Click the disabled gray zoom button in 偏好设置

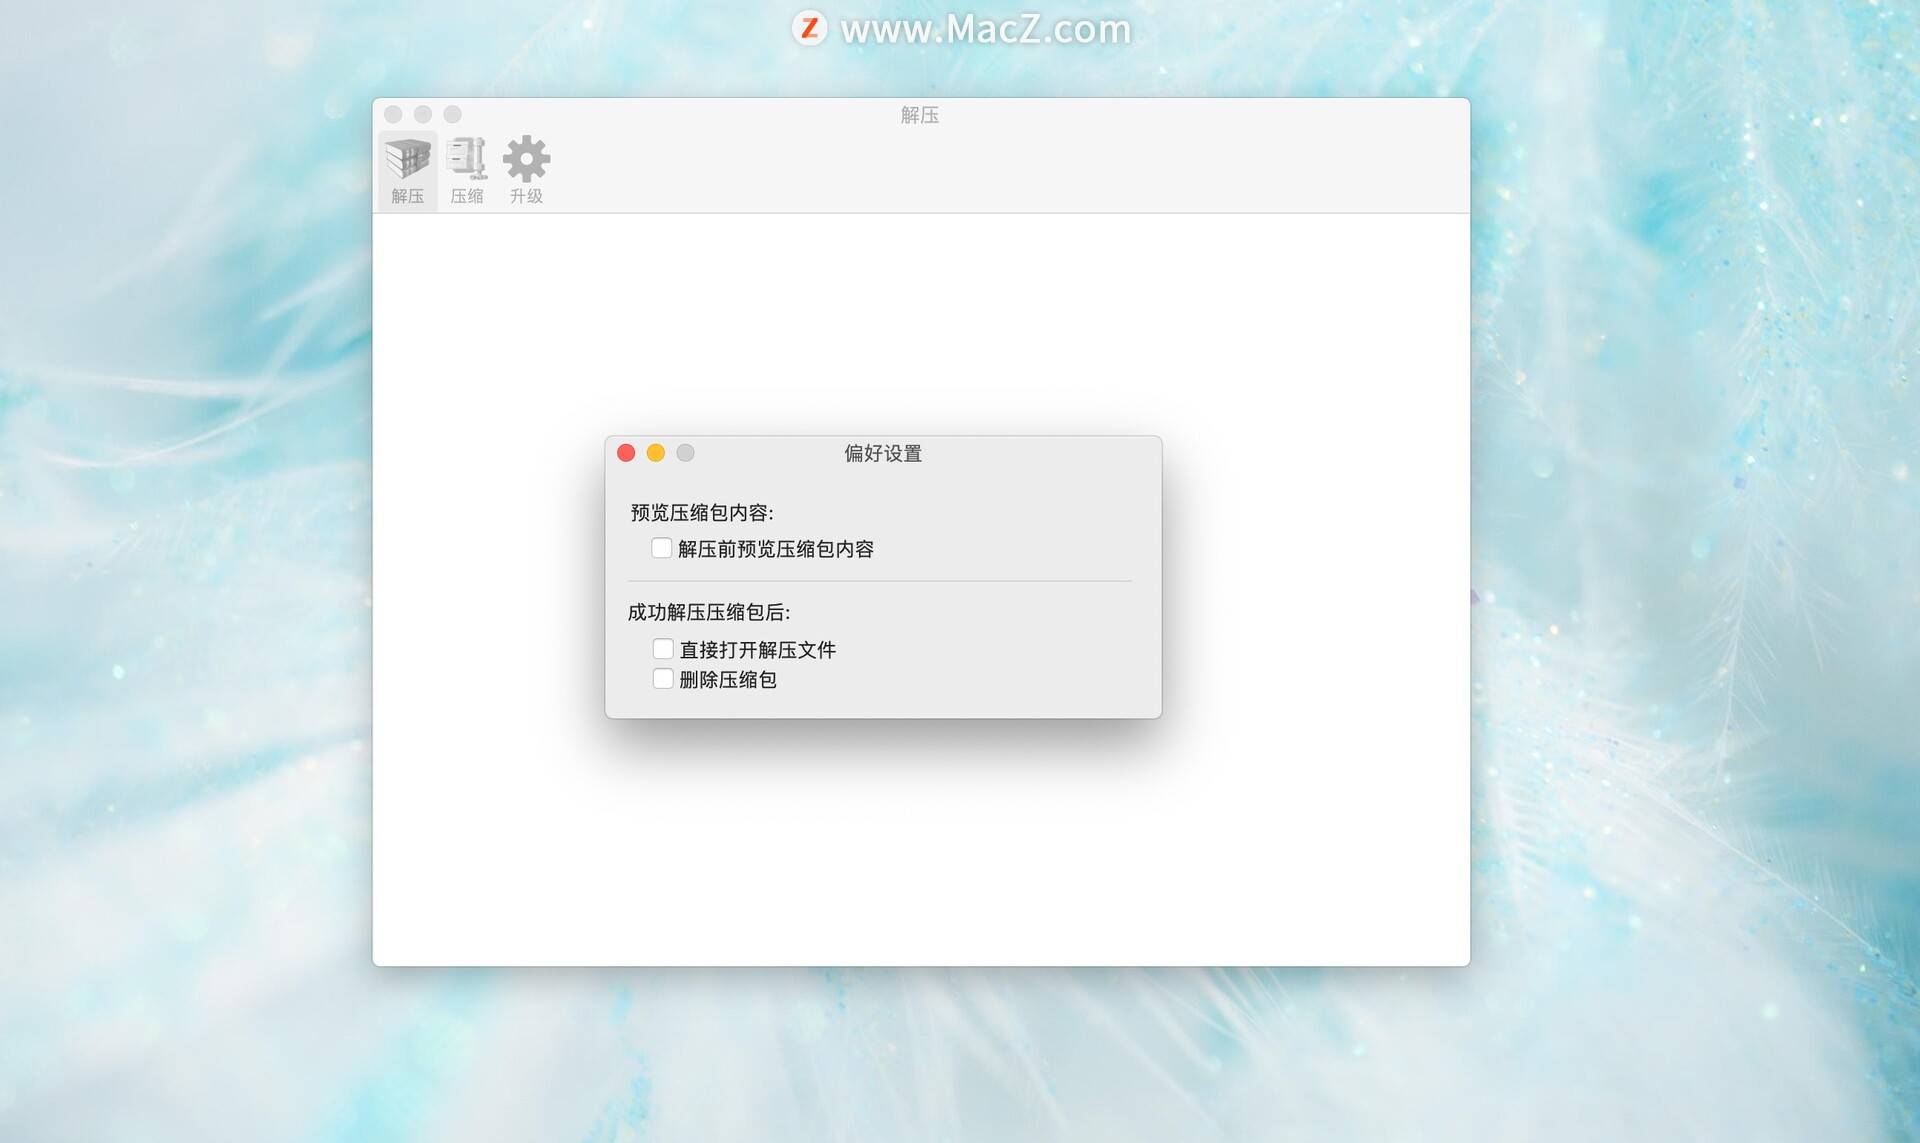point(685,453)
